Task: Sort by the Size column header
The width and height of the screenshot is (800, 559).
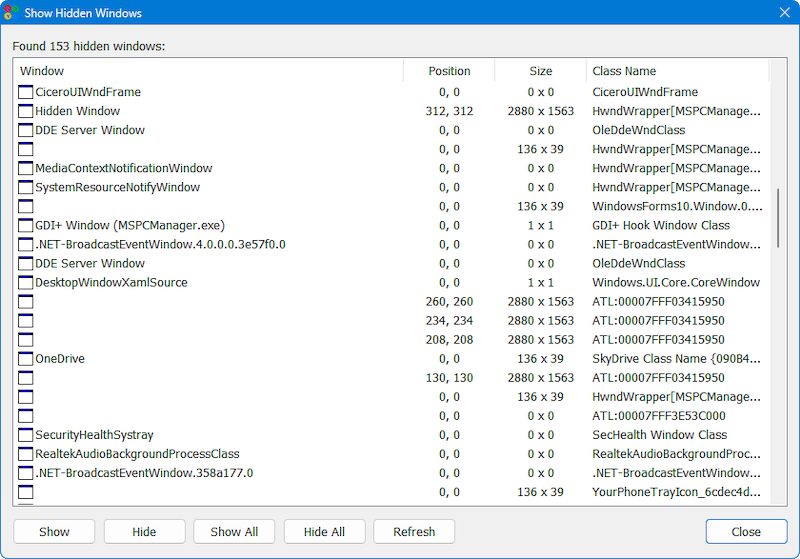Action: [540, 71]
